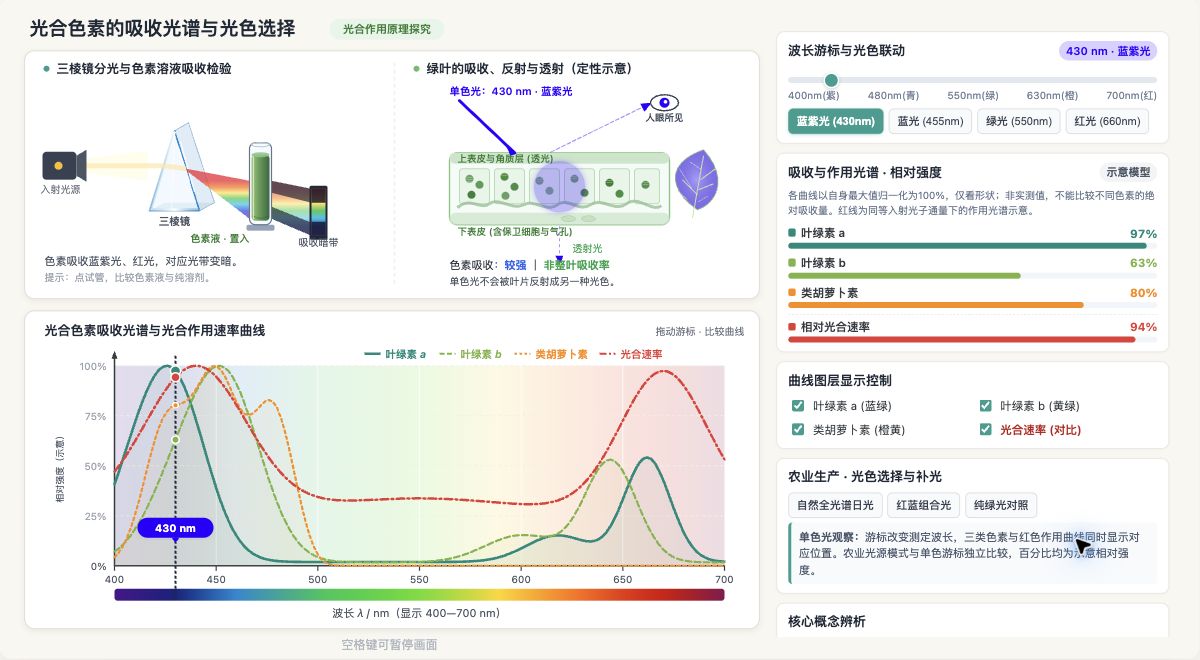Click the 较强 pigment absorption value

click(x=515, y=265)
